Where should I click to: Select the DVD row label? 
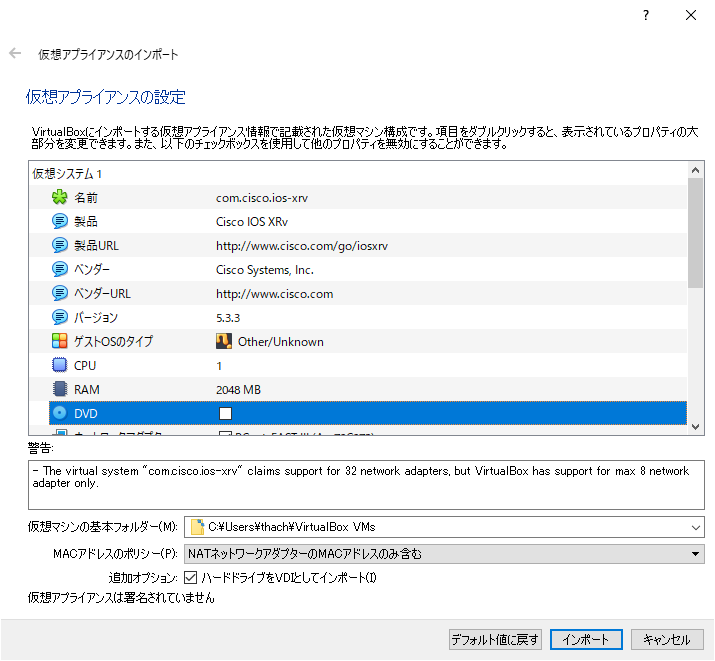click(x=86, y=413)
